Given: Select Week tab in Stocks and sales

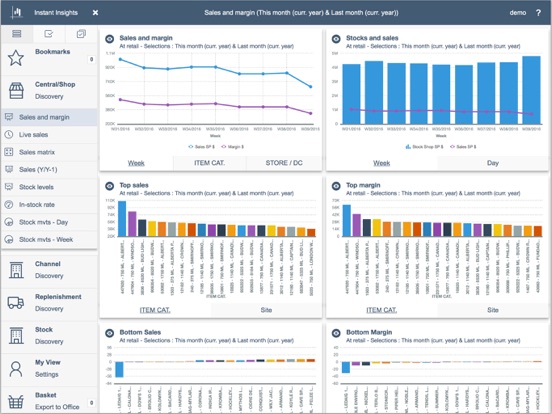Looking at the screenshot, I should 382,163.
